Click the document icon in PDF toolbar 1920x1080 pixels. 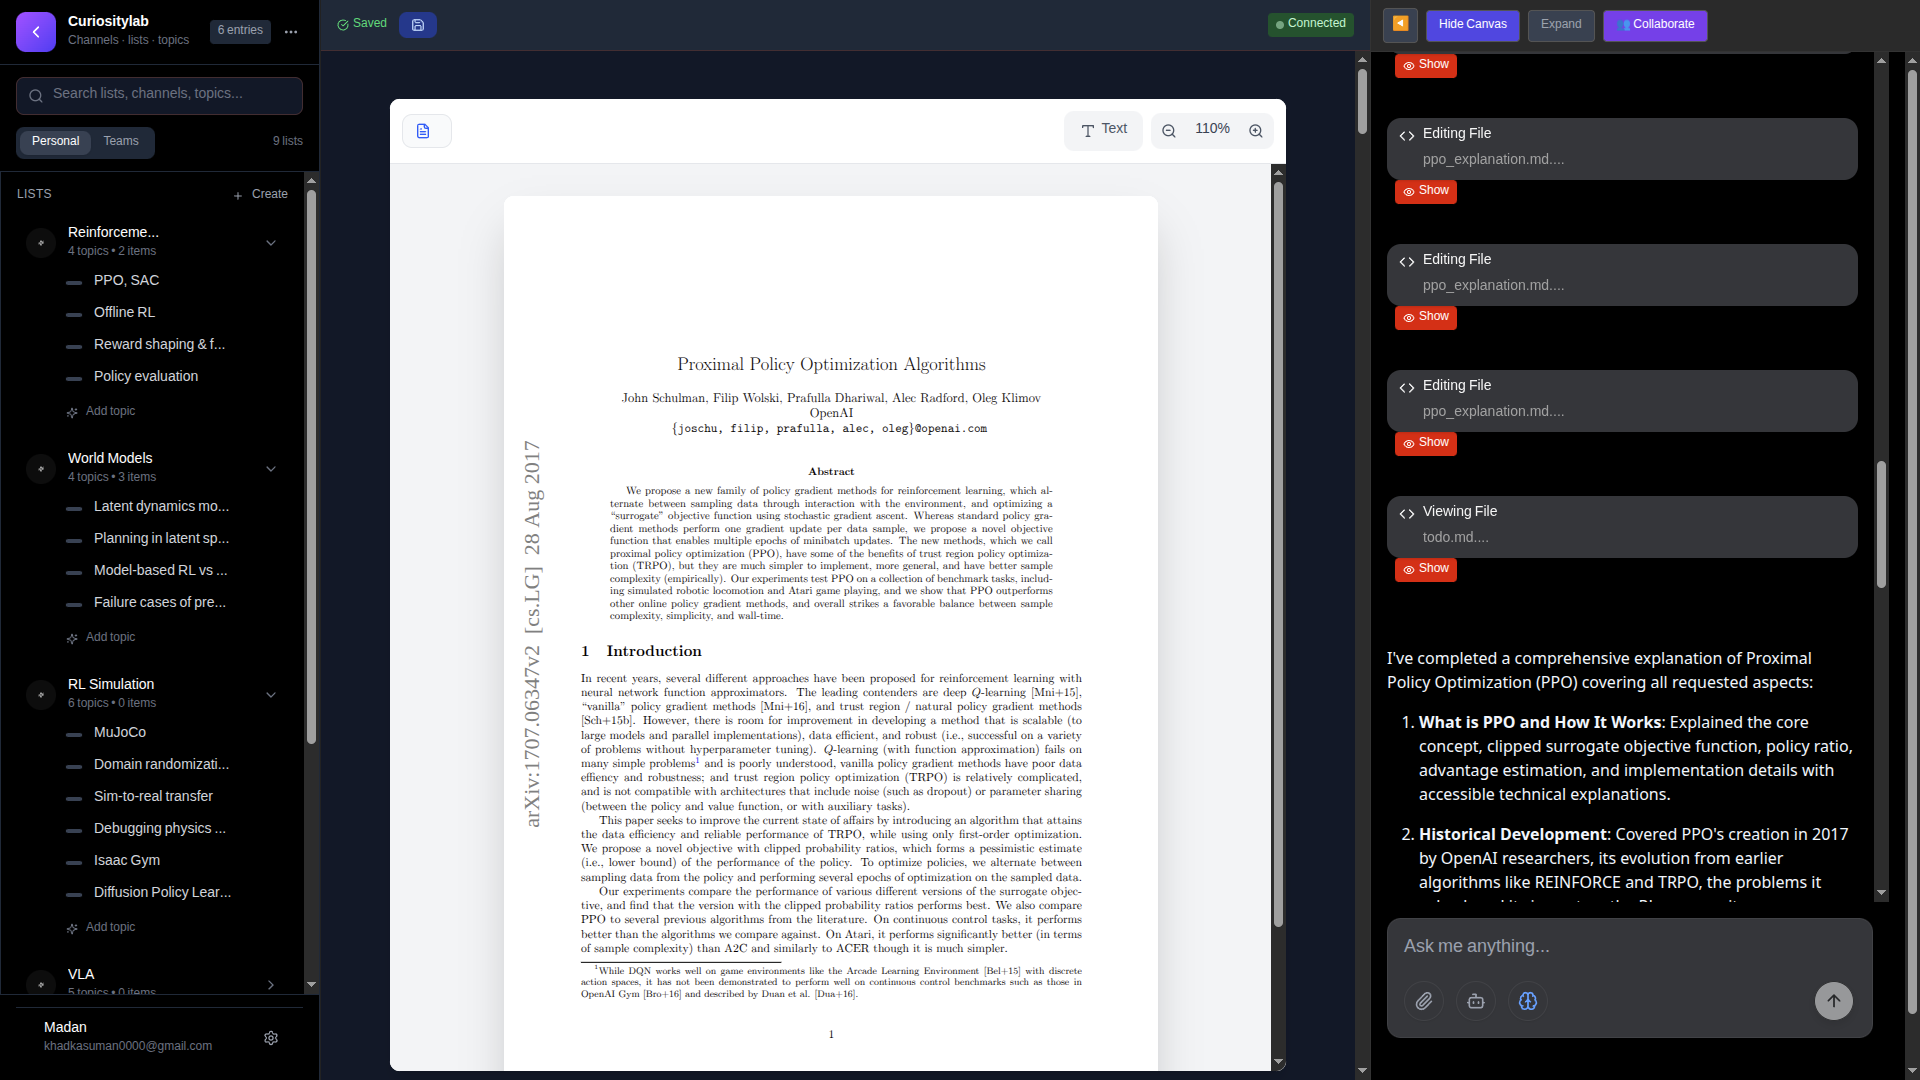[x=424, y=131]
